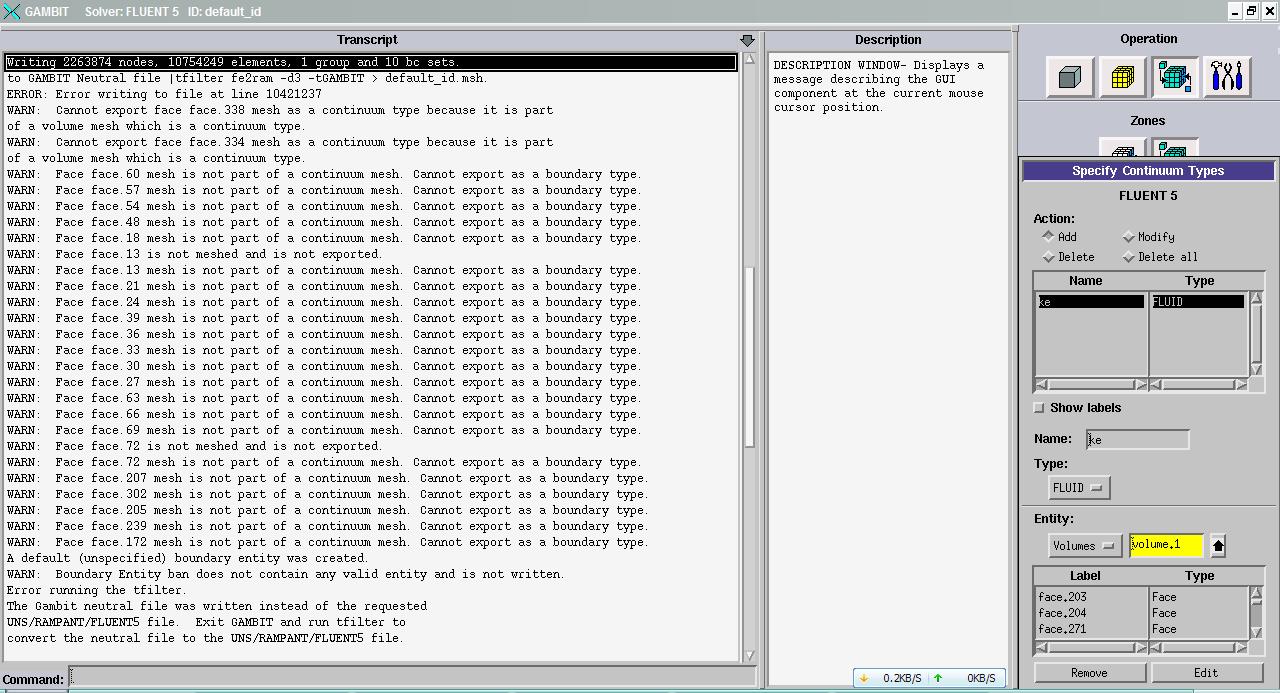Select the Specify Continuum Types zone icon
Screen dimensions: 1280x693
(x=1174, y=151)
